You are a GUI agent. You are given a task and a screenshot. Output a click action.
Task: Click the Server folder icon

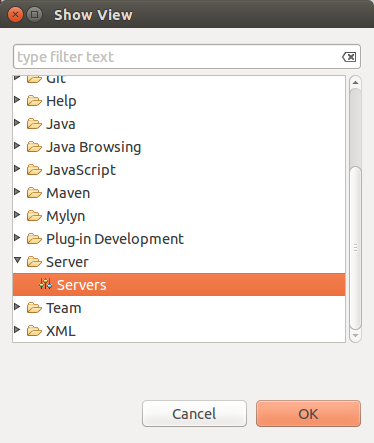[x=34, y=261]
